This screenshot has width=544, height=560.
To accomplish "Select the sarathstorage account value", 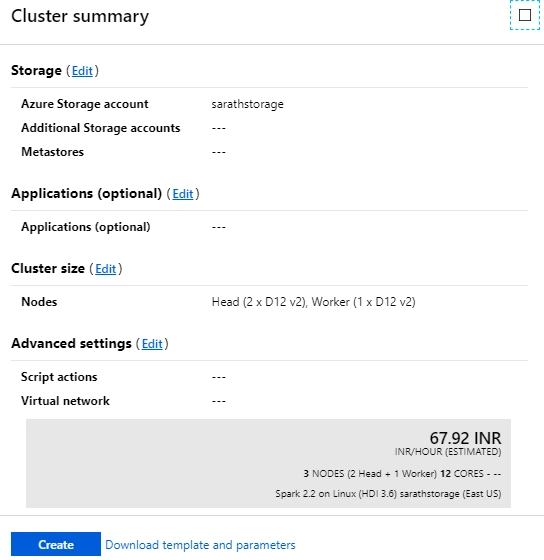I will coord(247,104).
